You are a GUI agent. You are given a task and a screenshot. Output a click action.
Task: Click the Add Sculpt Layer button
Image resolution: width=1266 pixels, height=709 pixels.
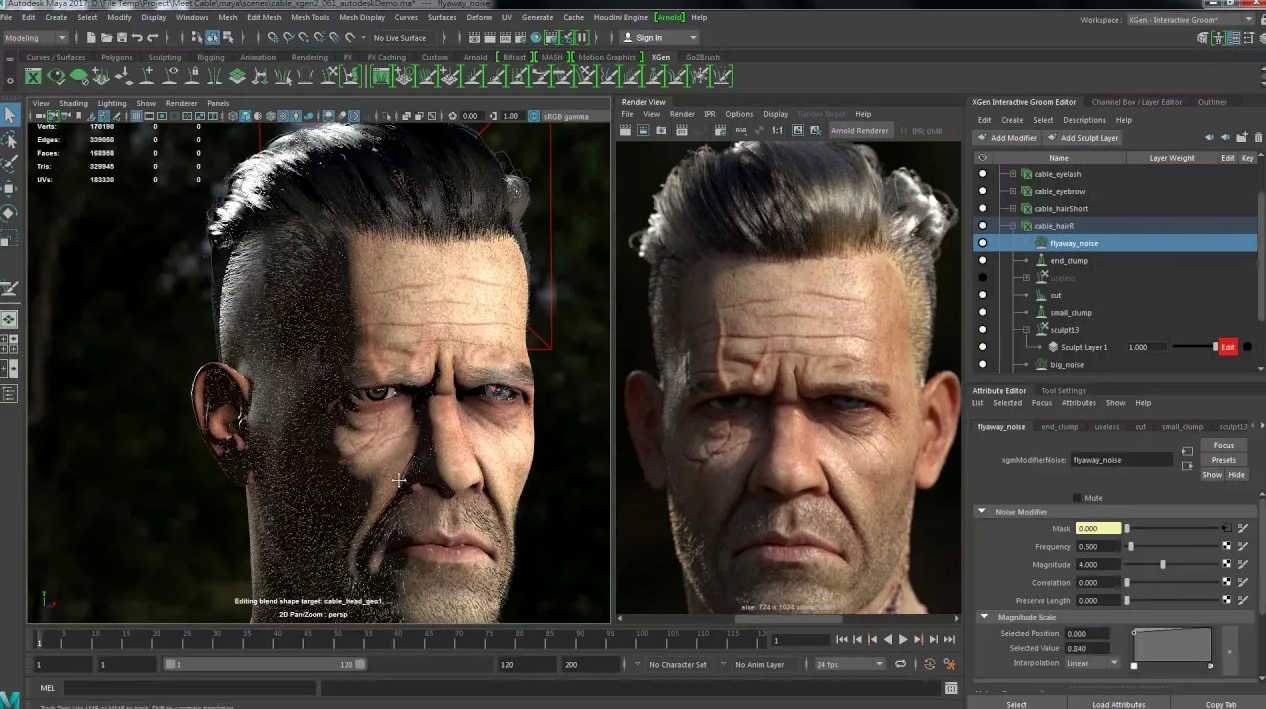pyautogui.click(x=1083, y=138)
